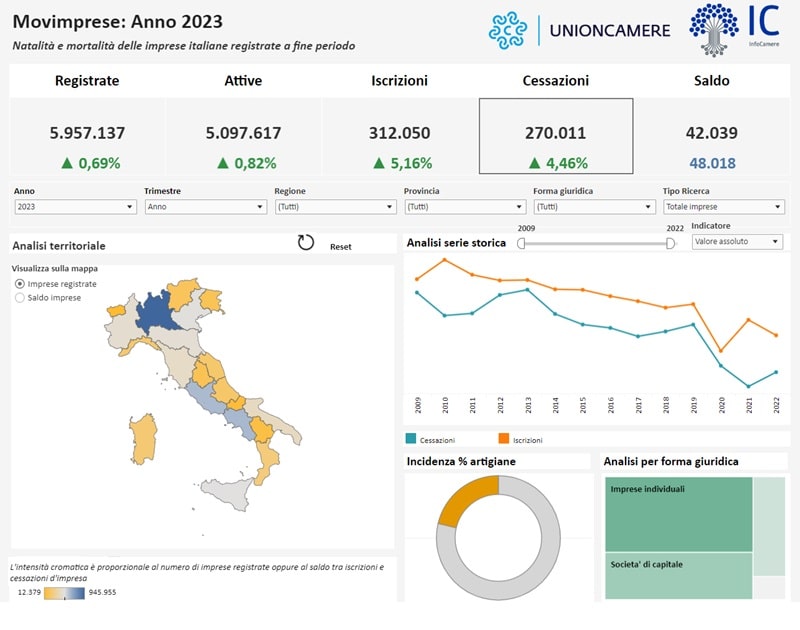Expand the Forma giuridica filter

592,207
